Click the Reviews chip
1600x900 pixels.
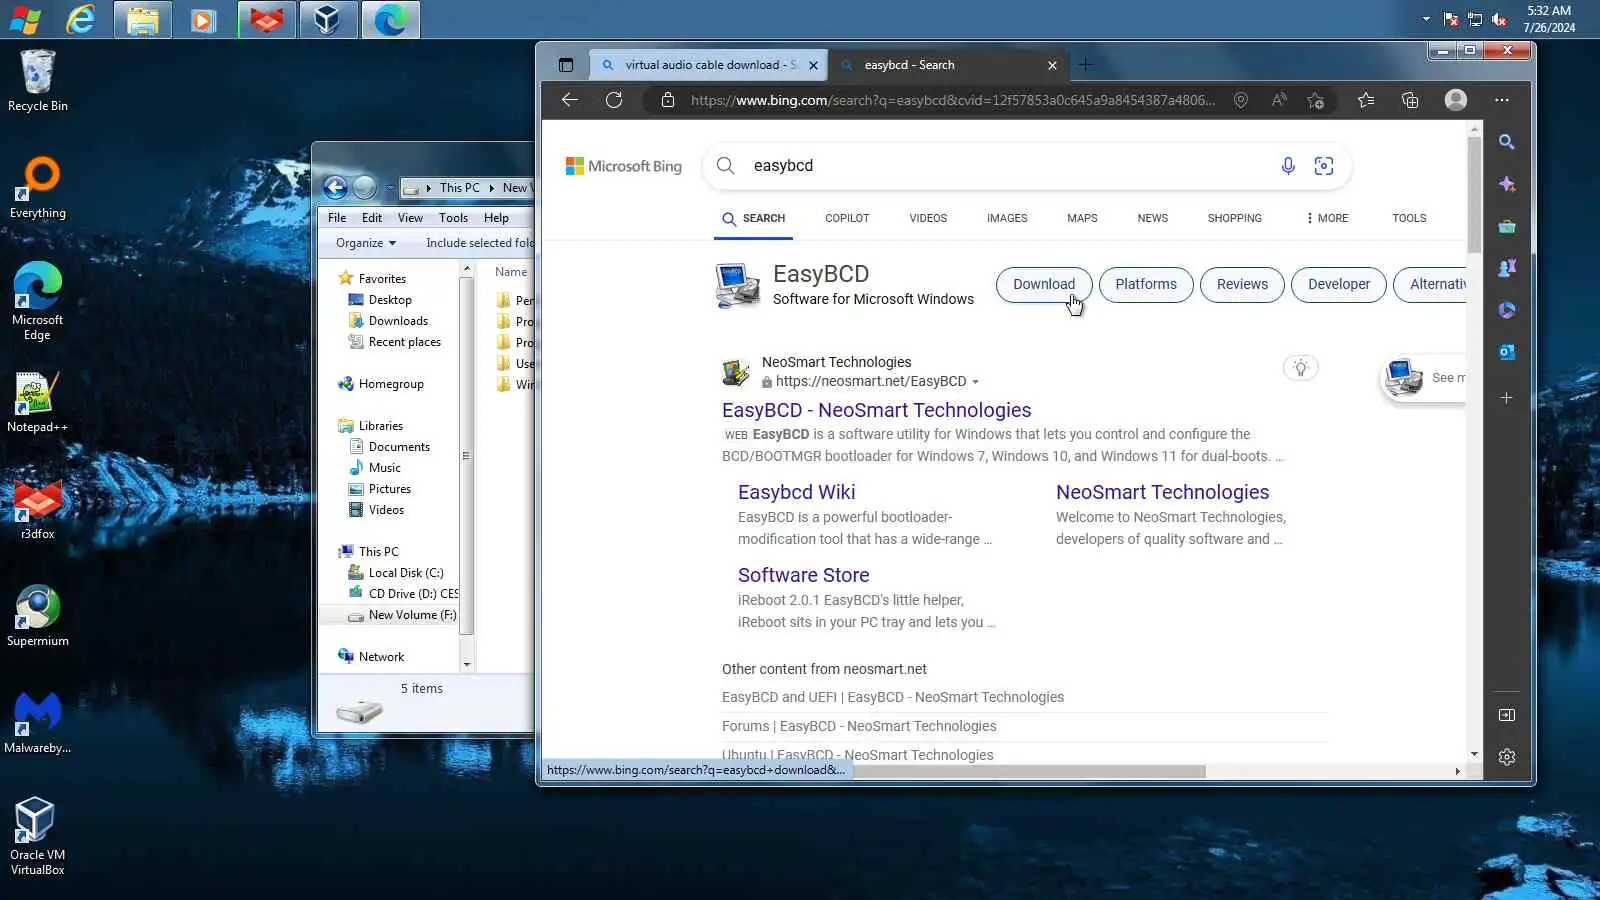1242,284
